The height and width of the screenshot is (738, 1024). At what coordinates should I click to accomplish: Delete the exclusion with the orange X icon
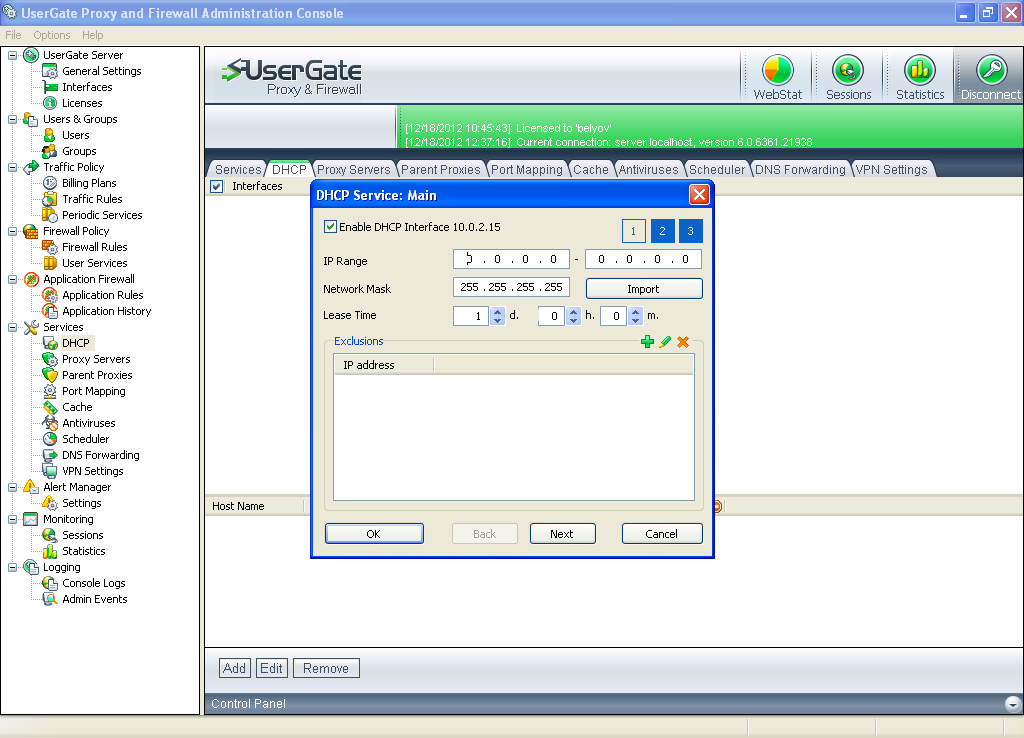pos(683,342)
